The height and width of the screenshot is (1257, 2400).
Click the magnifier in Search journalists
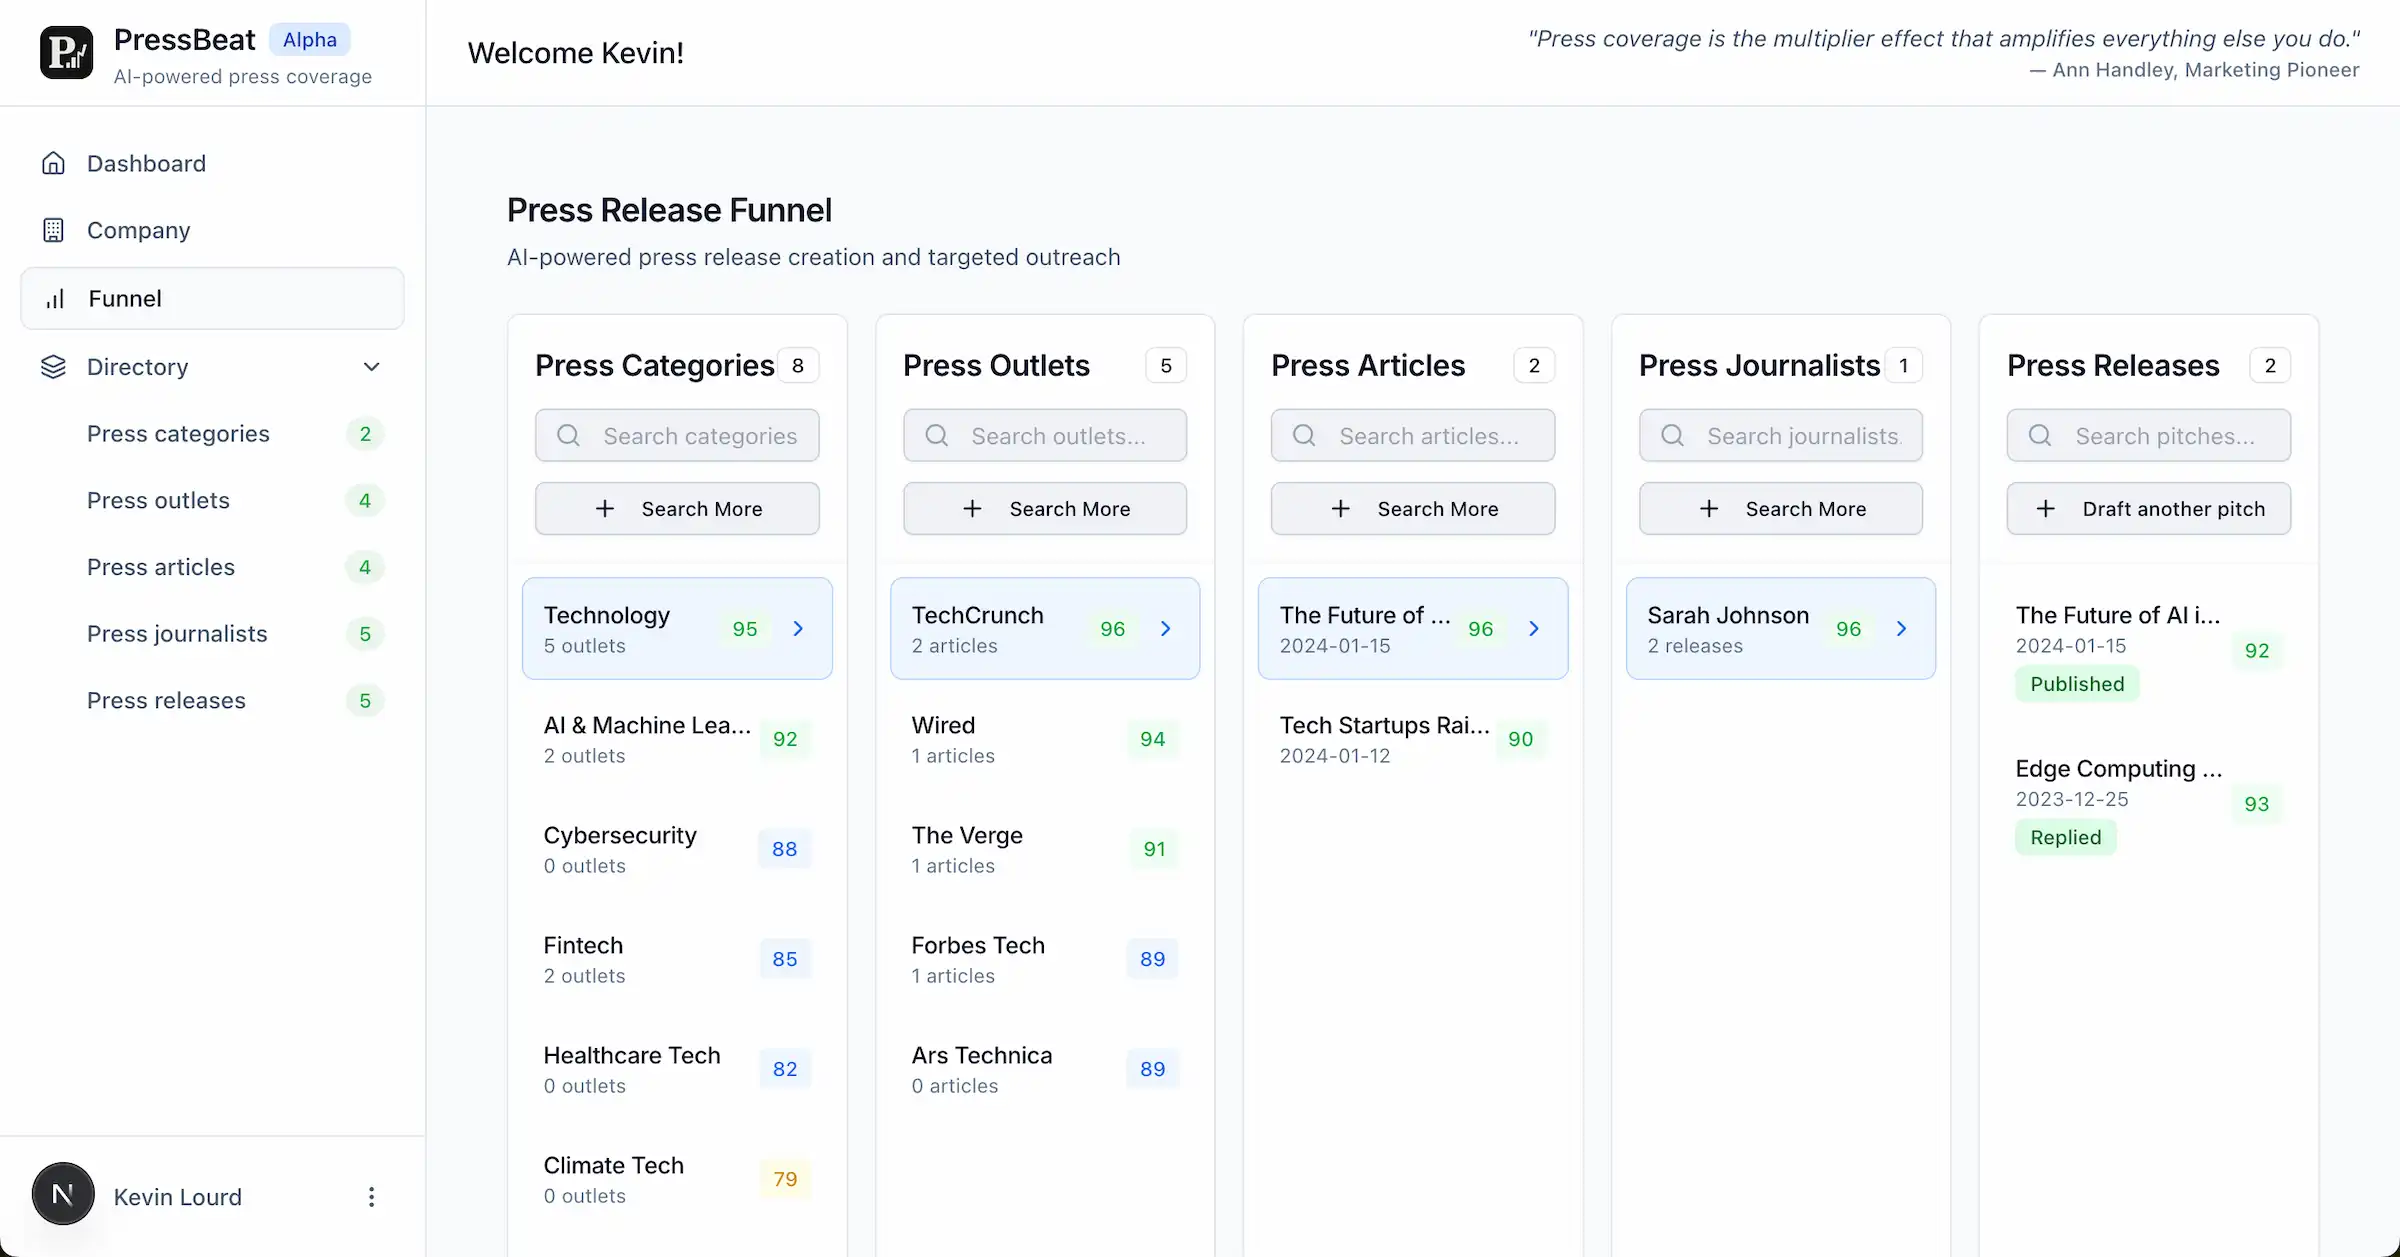[x=1672, y=436]
